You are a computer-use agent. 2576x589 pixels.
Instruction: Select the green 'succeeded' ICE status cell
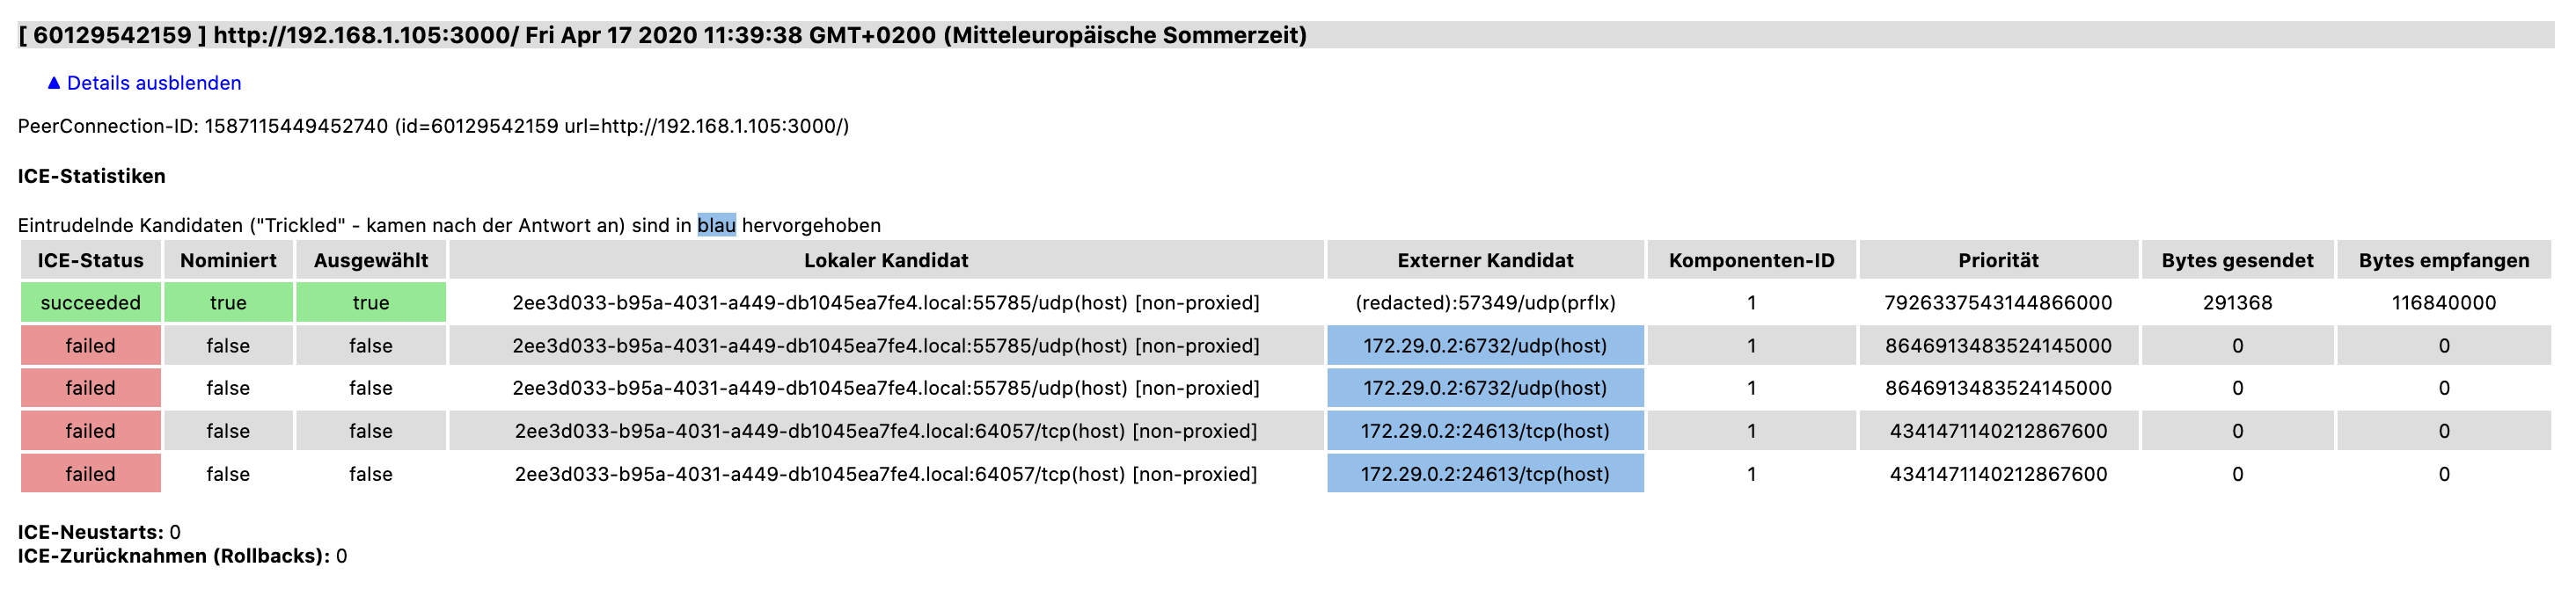89,302
